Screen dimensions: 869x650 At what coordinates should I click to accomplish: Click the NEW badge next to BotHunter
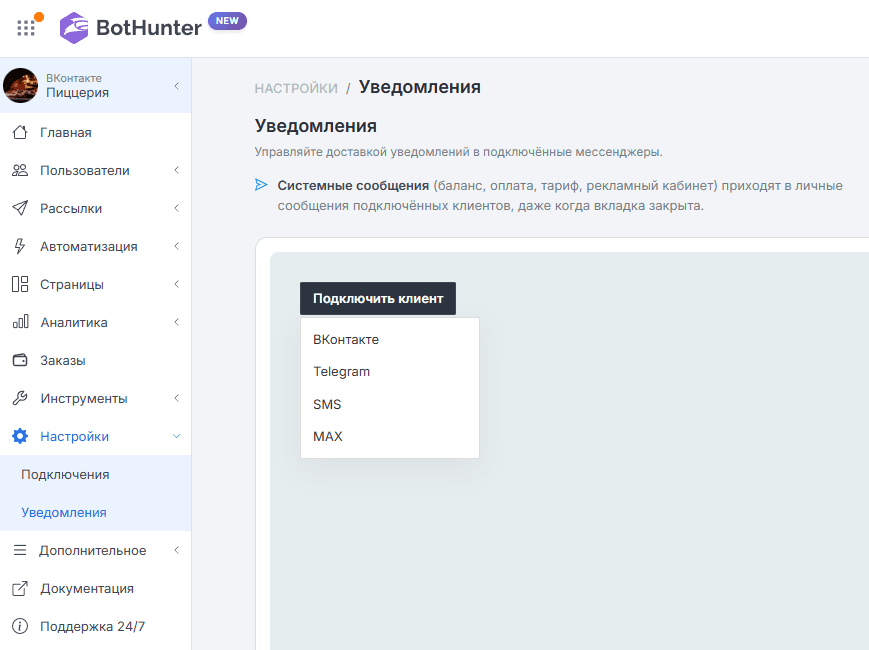click(x=227, y=21)
